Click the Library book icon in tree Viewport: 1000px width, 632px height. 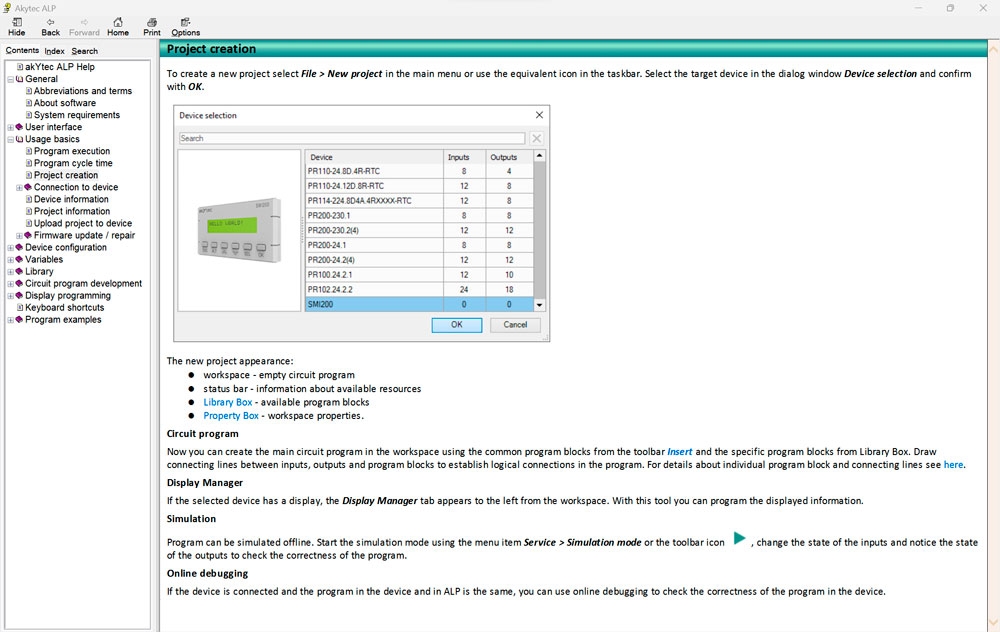click(x=19, y=272)
